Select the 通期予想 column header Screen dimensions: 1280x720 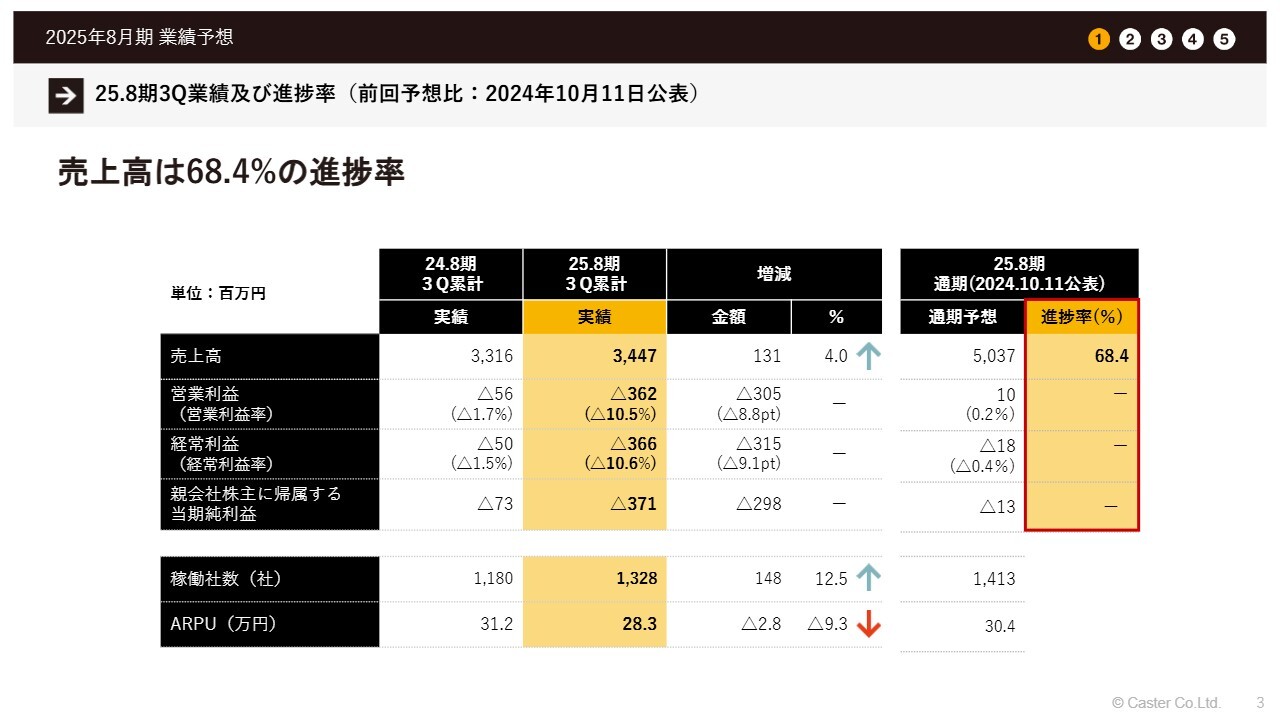(962, 317)
